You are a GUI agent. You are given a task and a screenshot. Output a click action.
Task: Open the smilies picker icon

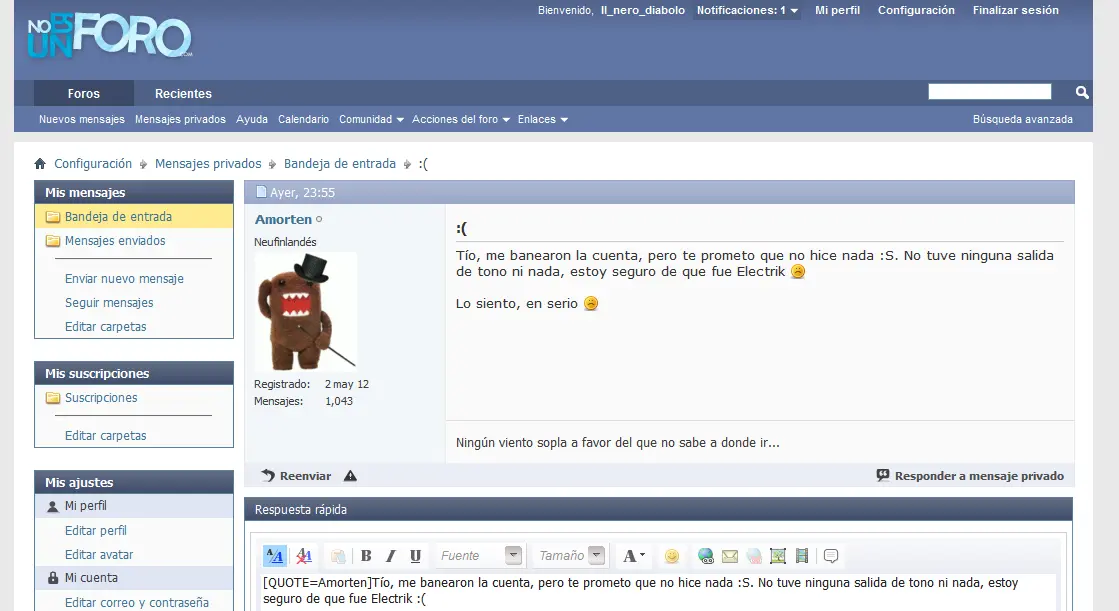tap(672, 556)
